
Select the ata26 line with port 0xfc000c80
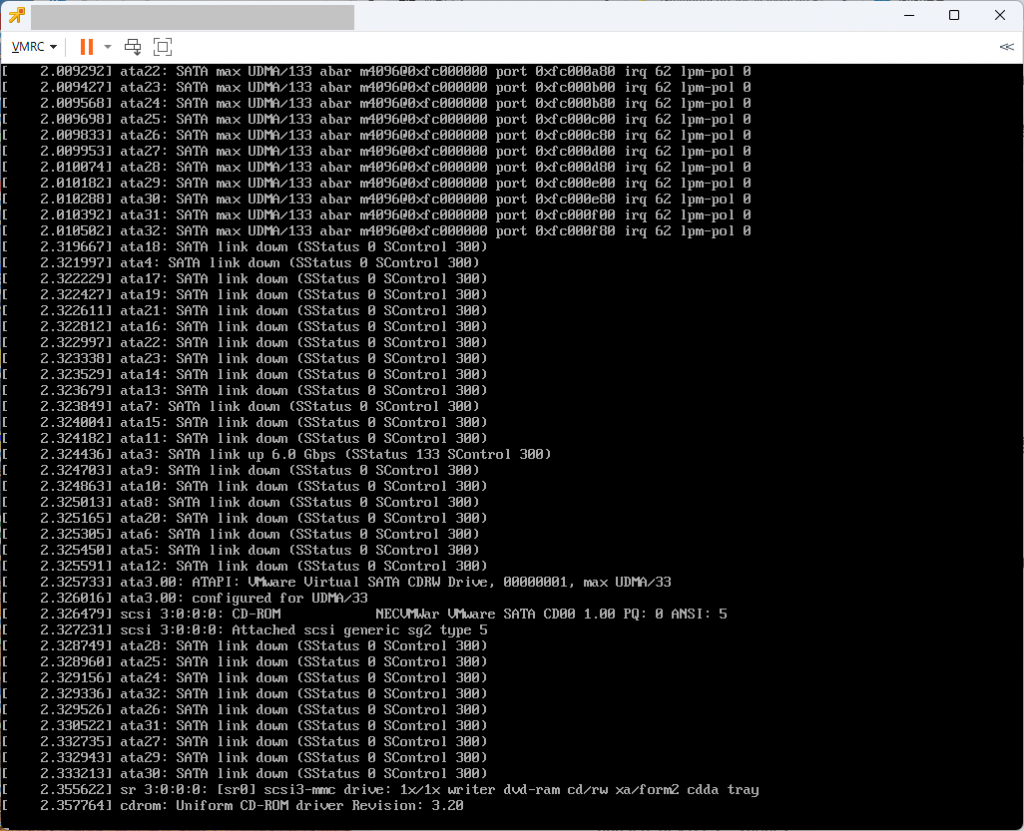[377, 135]
